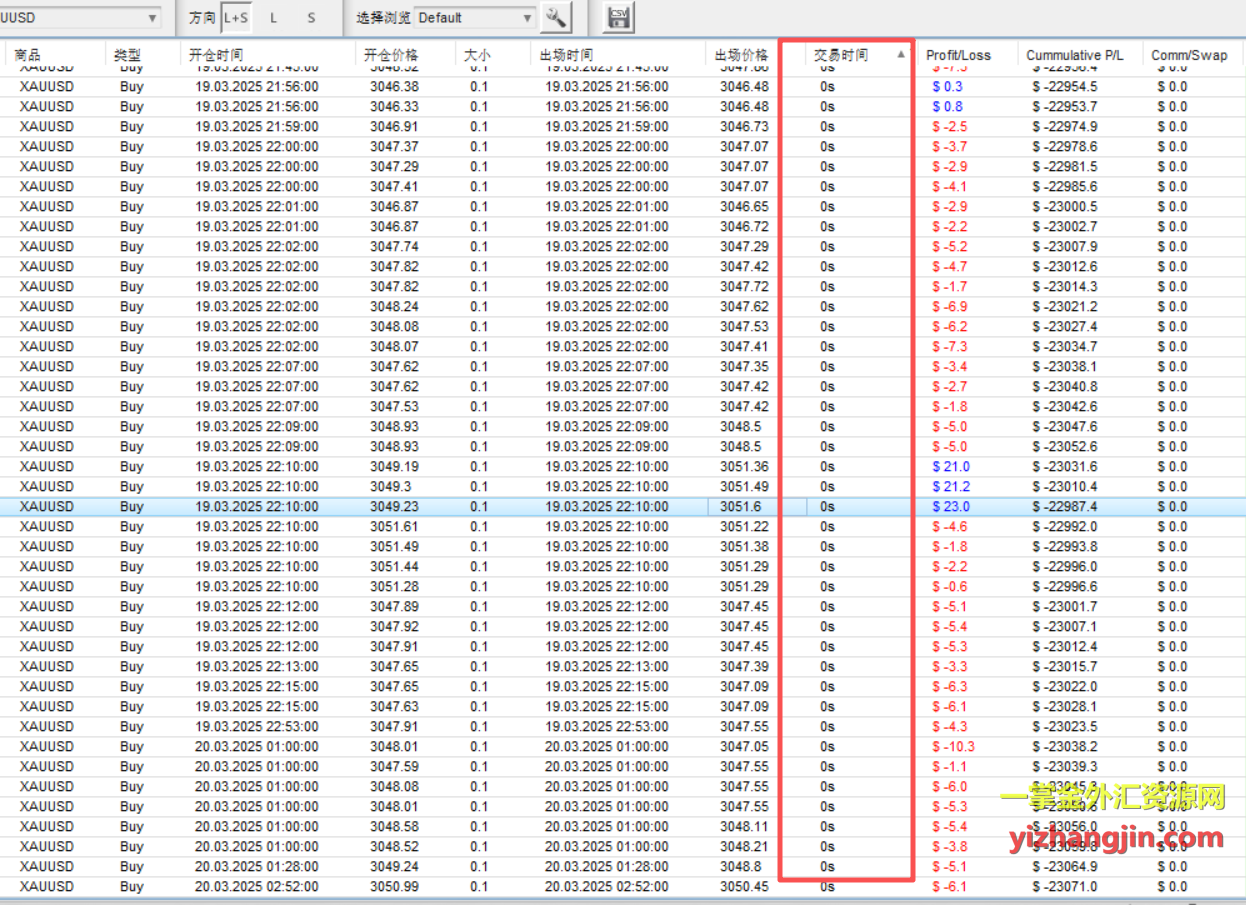Expand the 选择浏览 Default dropdown
The image size is (1246, 905).
475,18
